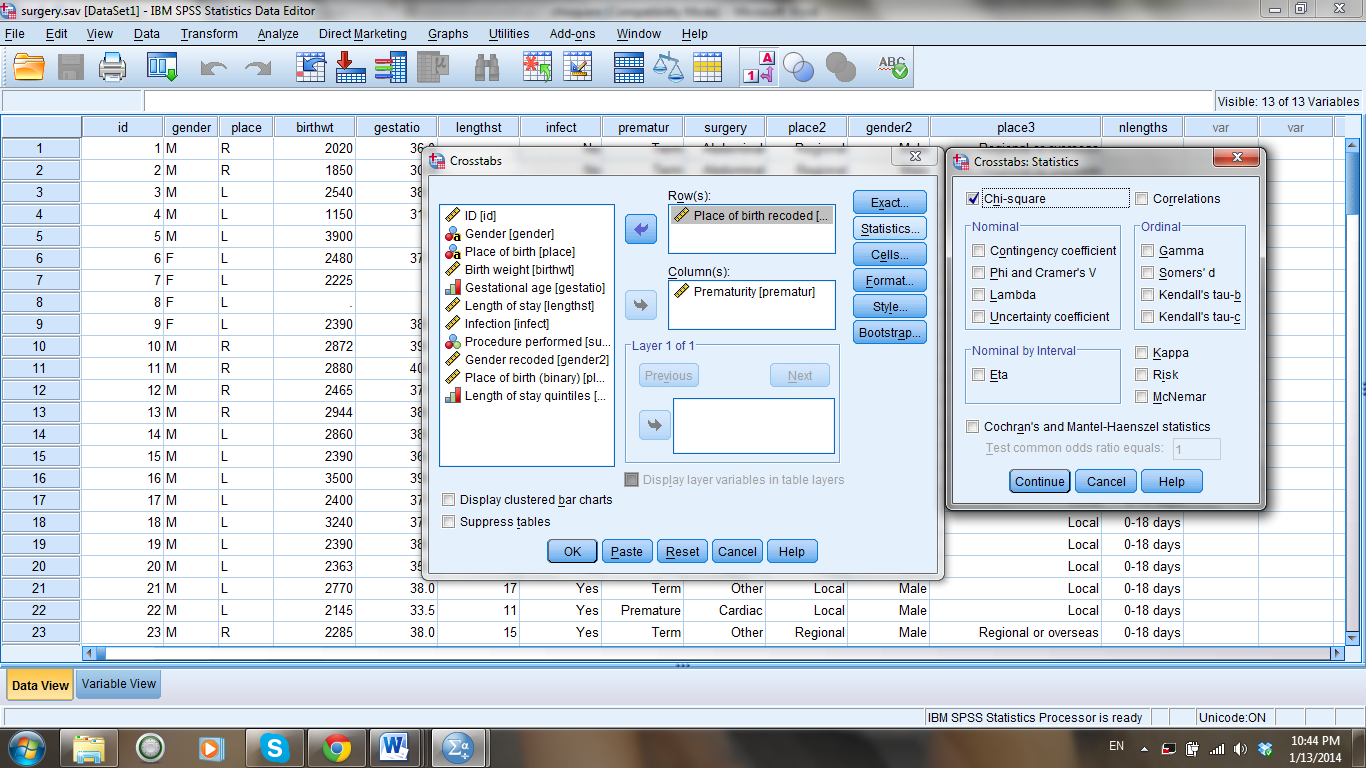Click the Layer variable arrow button

click(653, 426)
